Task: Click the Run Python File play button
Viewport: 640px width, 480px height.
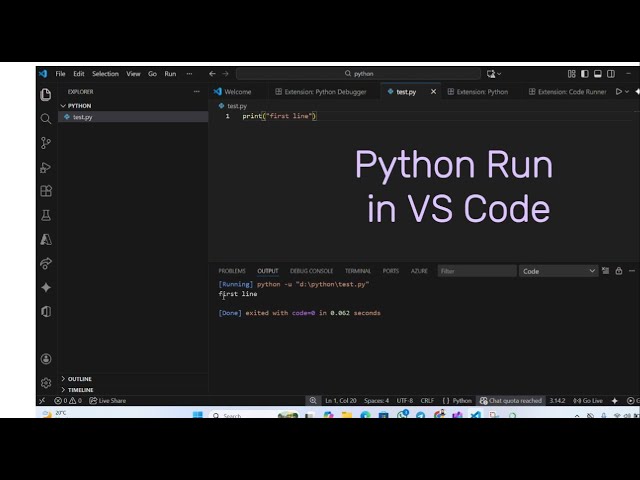Action: 619,91
